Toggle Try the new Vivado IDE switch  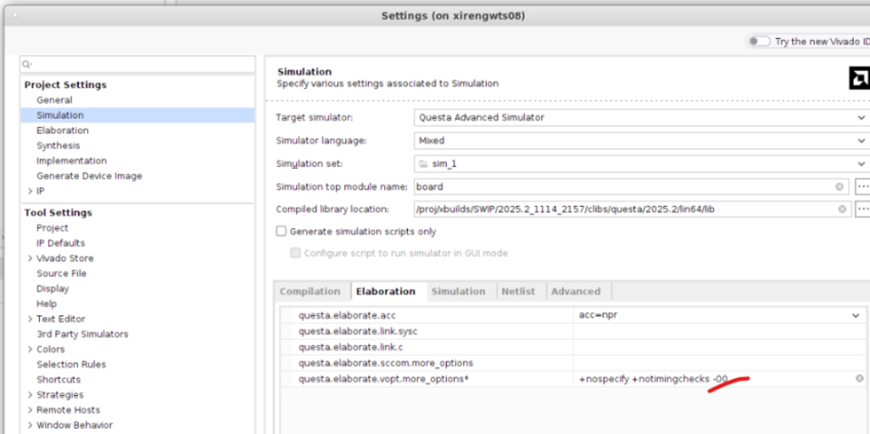click(x=758, y=42)
